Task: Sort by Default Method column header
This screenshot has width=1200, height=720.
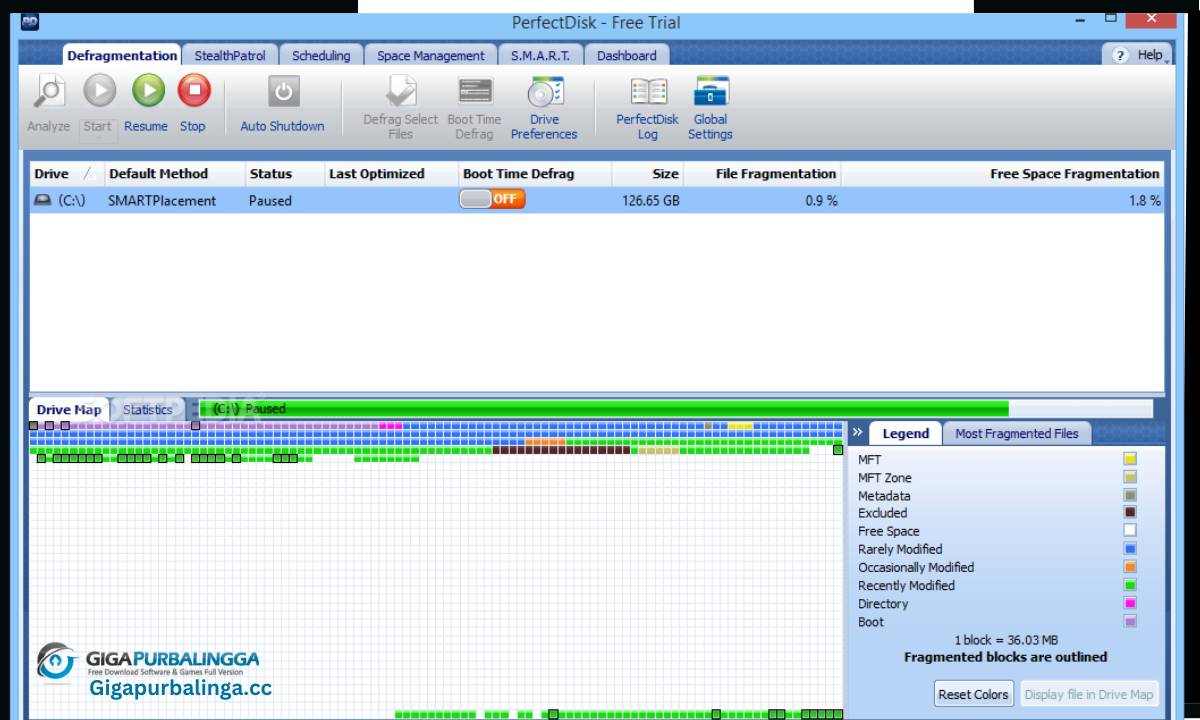Action: click(x=175, y=174)
